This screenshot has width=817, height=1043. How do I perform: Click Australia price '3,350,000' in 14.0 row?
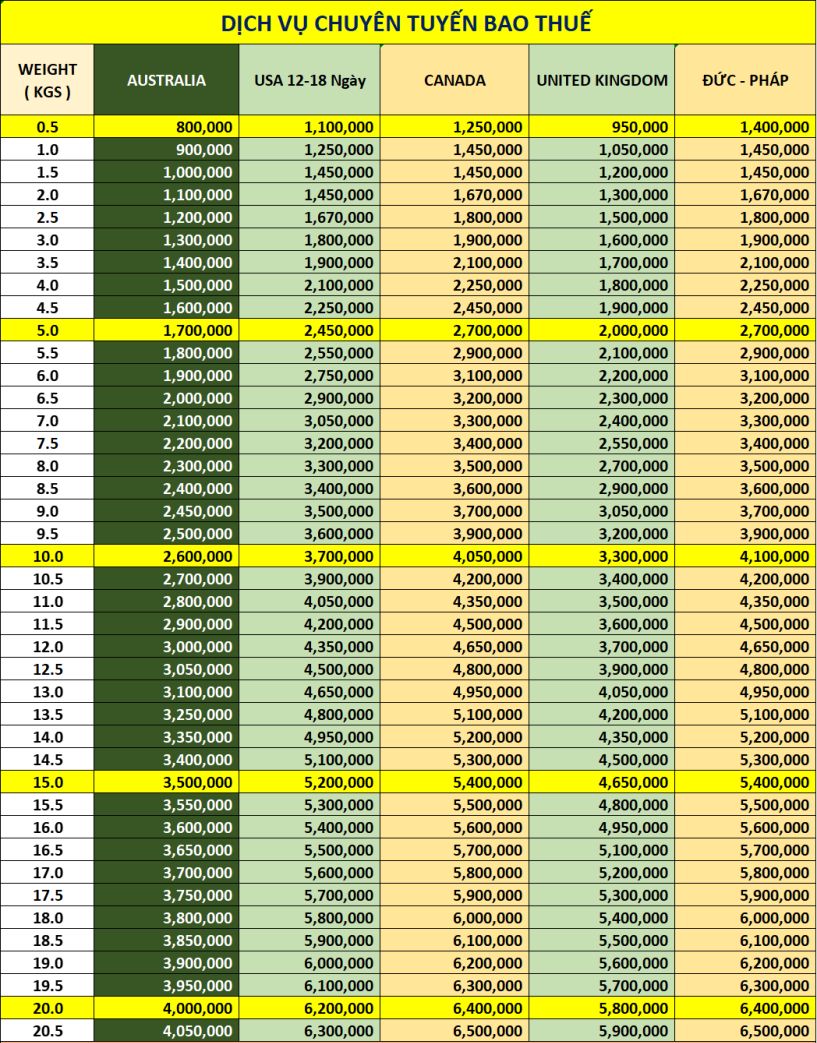[166, 737]
